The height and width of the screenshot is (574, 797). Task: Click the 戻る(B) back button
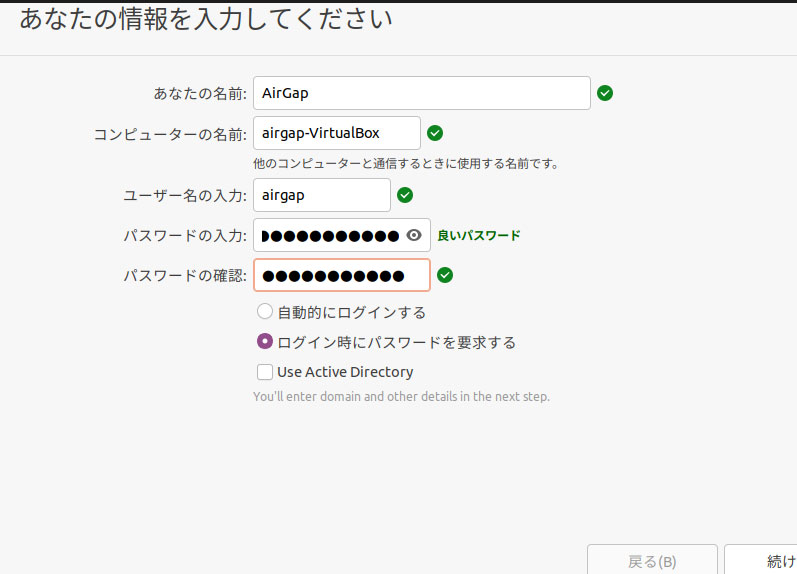click(x=652, y=560)
